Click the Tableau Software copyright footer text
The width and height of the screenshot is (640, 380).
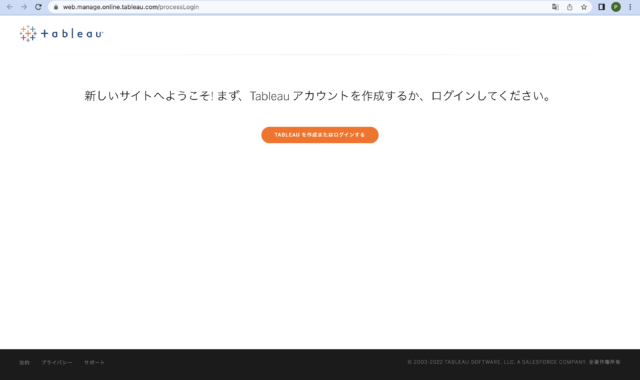(x=514, y=362)
